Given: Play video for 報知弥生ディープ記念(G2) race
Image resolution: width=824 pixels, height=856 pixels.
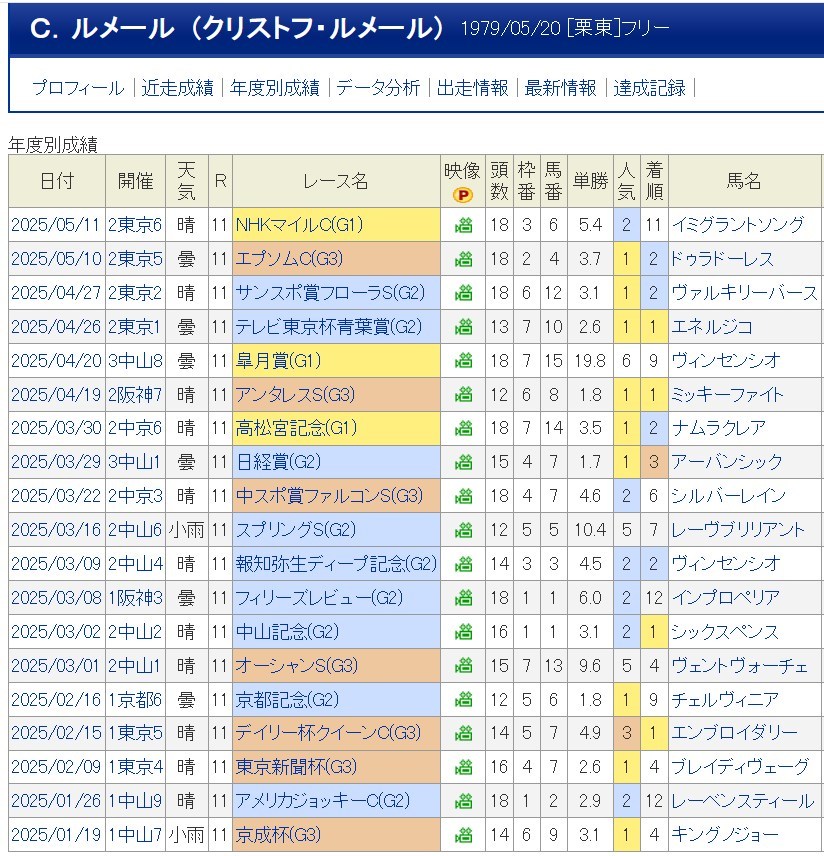Looking at the screenshot, I should tap(463, 564).
